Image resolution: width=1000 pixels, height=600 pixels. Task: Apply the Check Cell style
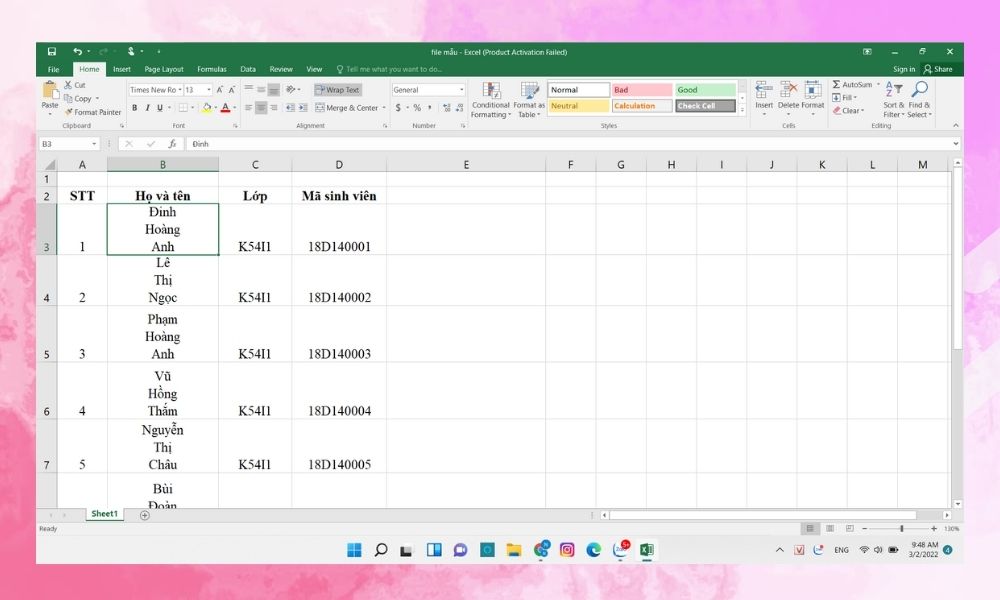pyautogui.click(x=705, y=106)
